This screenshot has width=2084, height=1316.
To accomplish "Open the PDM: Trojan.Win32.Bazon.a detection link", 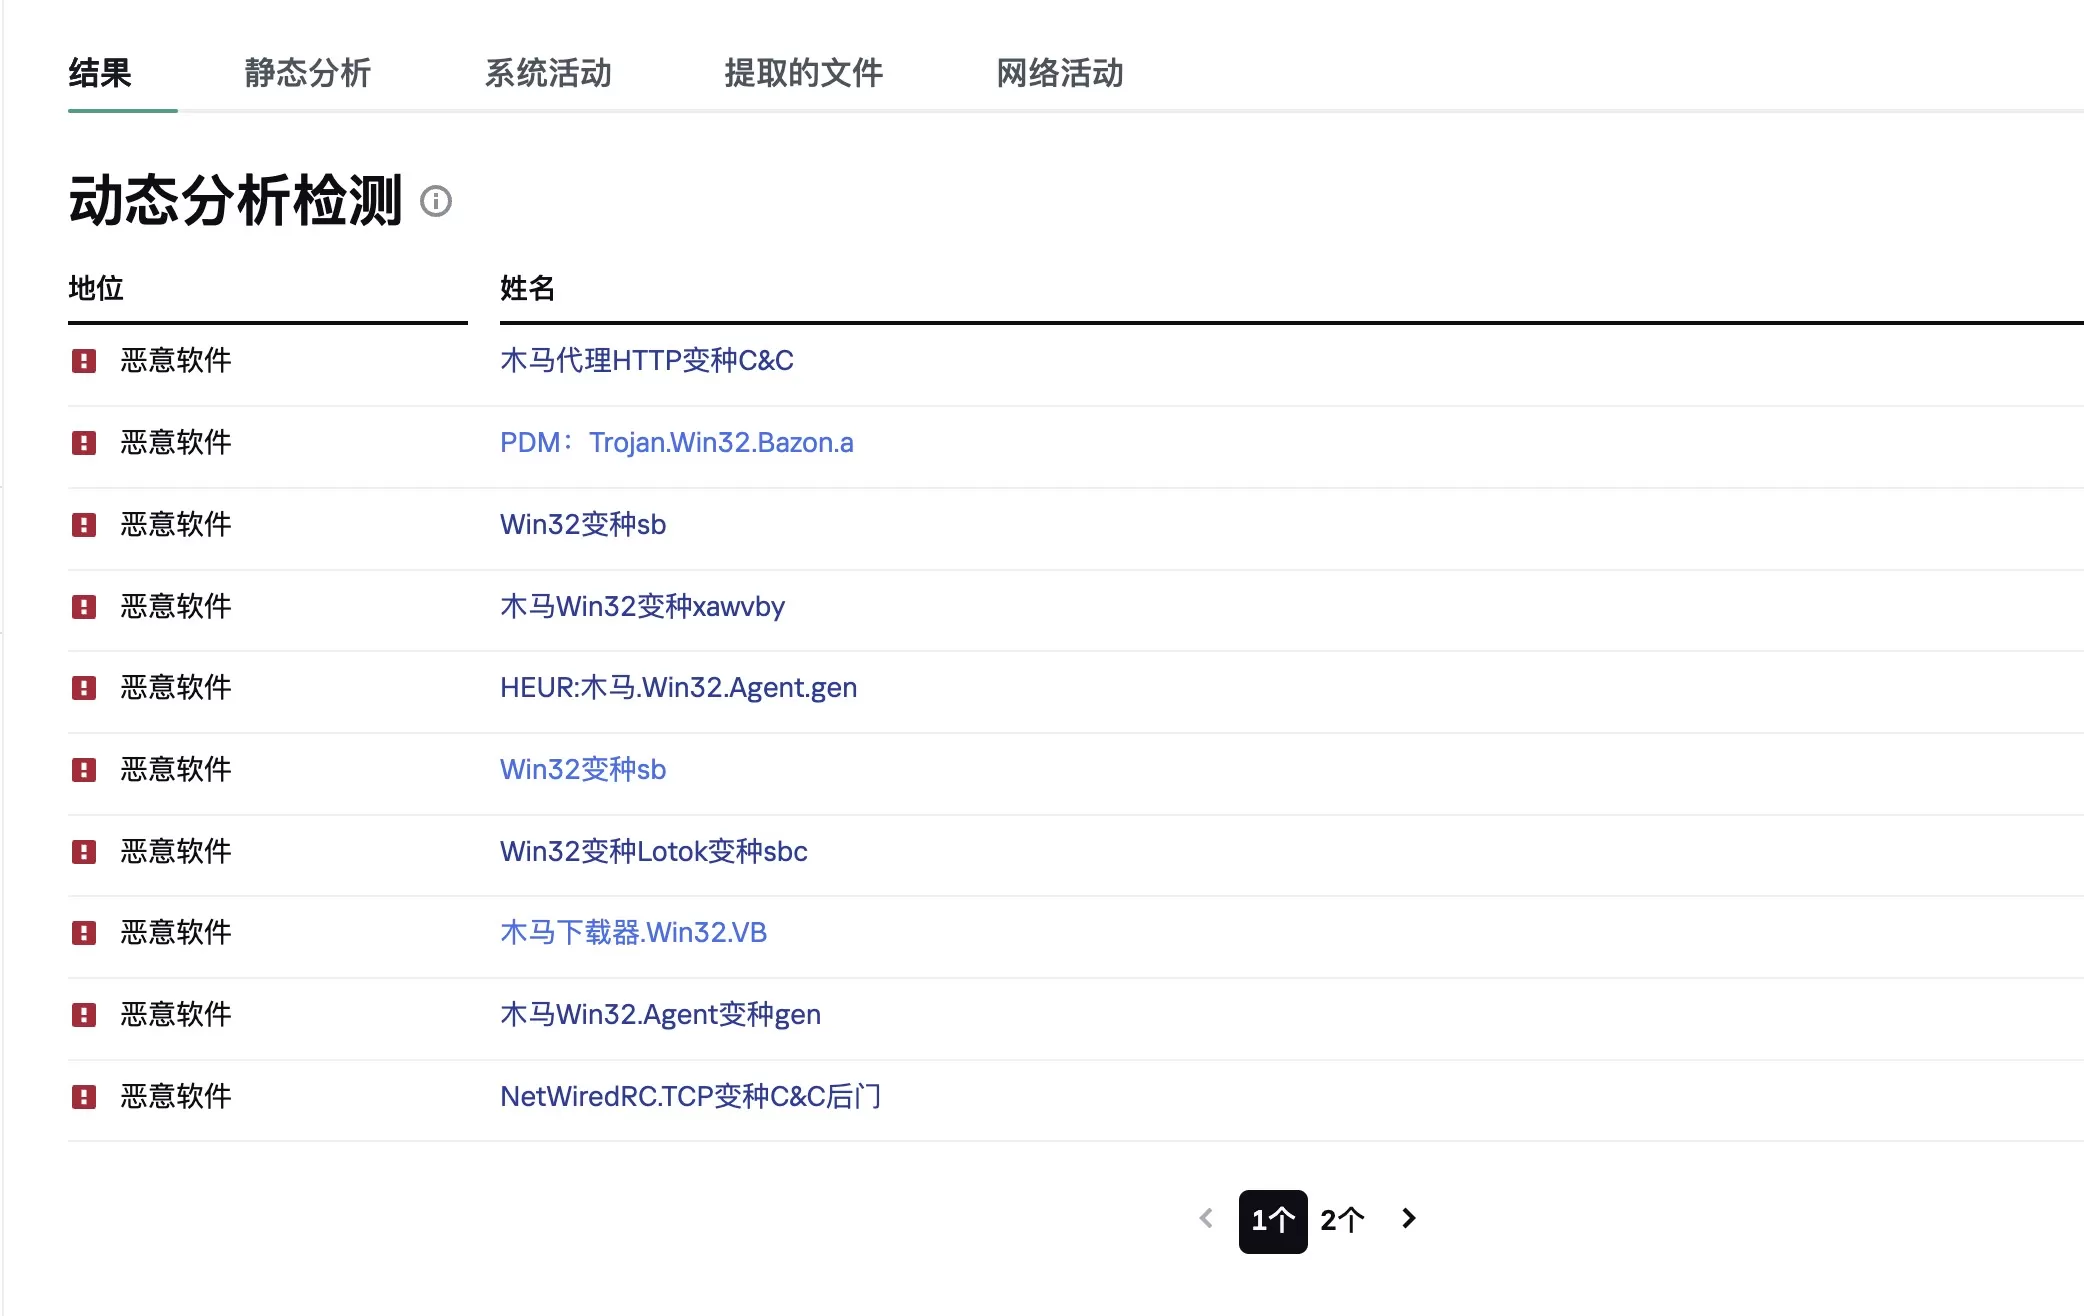I will point(677,442).
